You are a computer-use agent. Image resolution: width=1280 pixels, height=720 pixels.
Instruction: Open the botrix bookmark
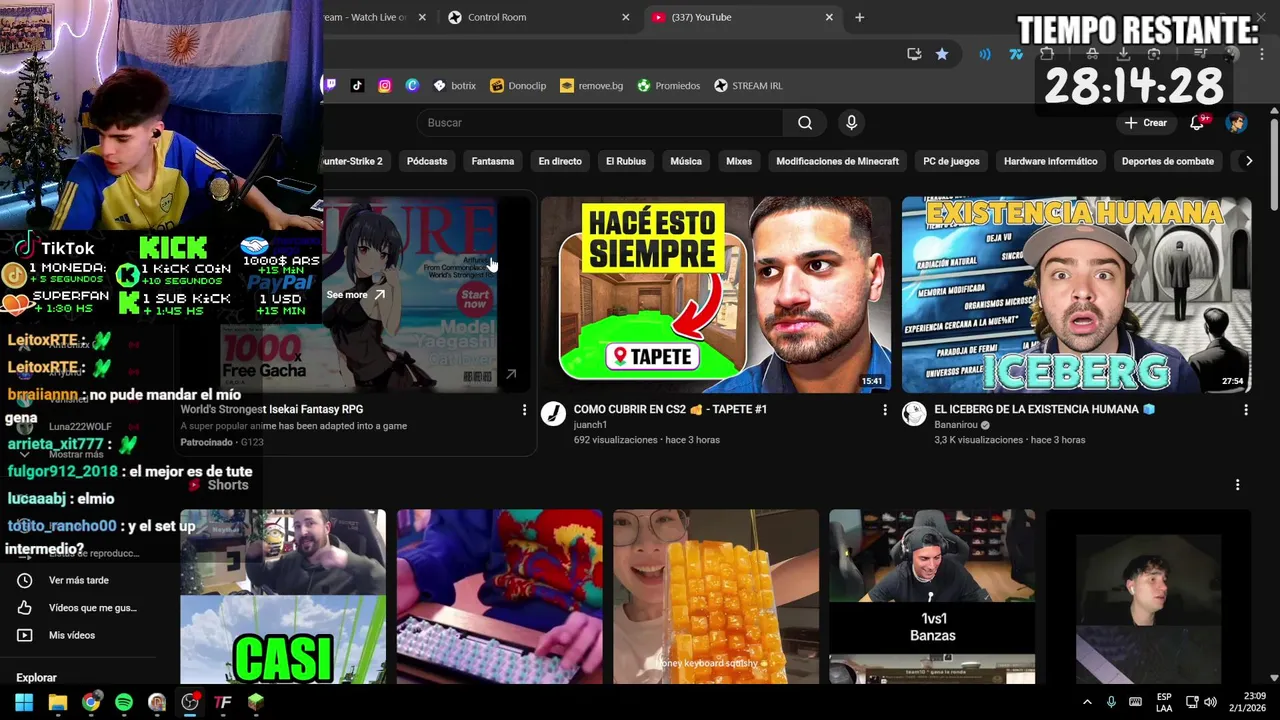click(x=454, y=85)
